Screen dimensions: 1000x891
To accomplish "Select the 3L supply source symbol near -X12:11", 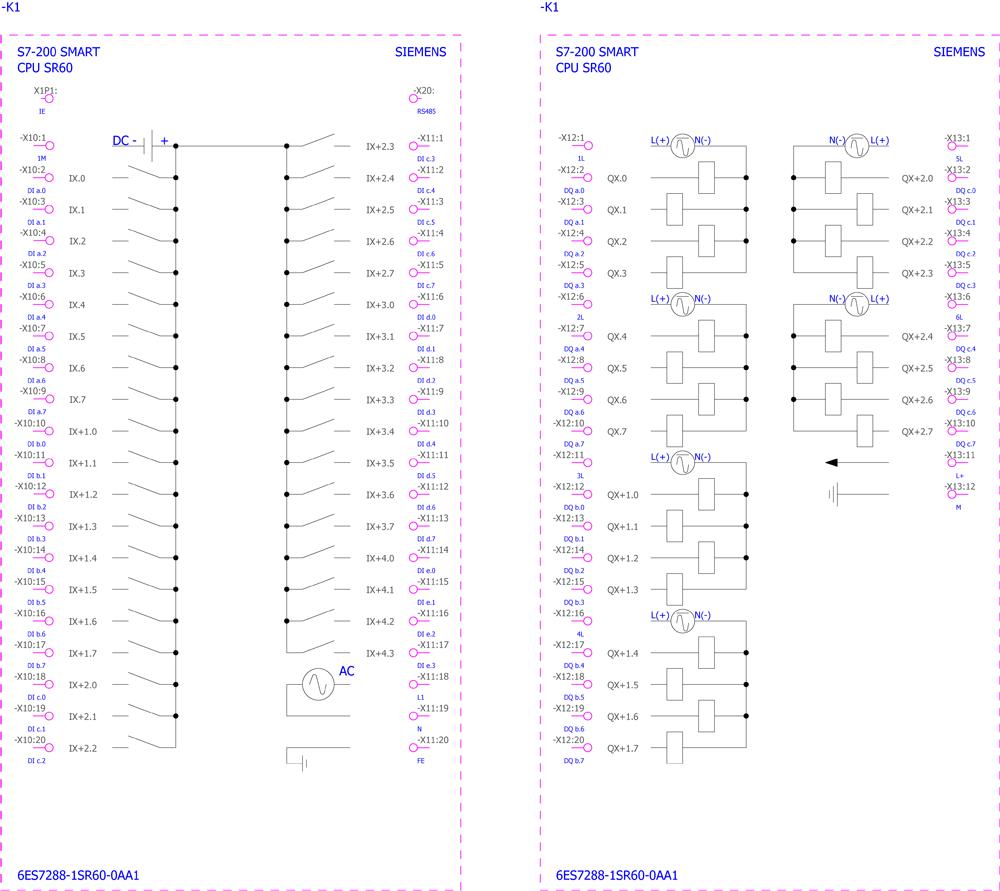I will coord(682,463).
